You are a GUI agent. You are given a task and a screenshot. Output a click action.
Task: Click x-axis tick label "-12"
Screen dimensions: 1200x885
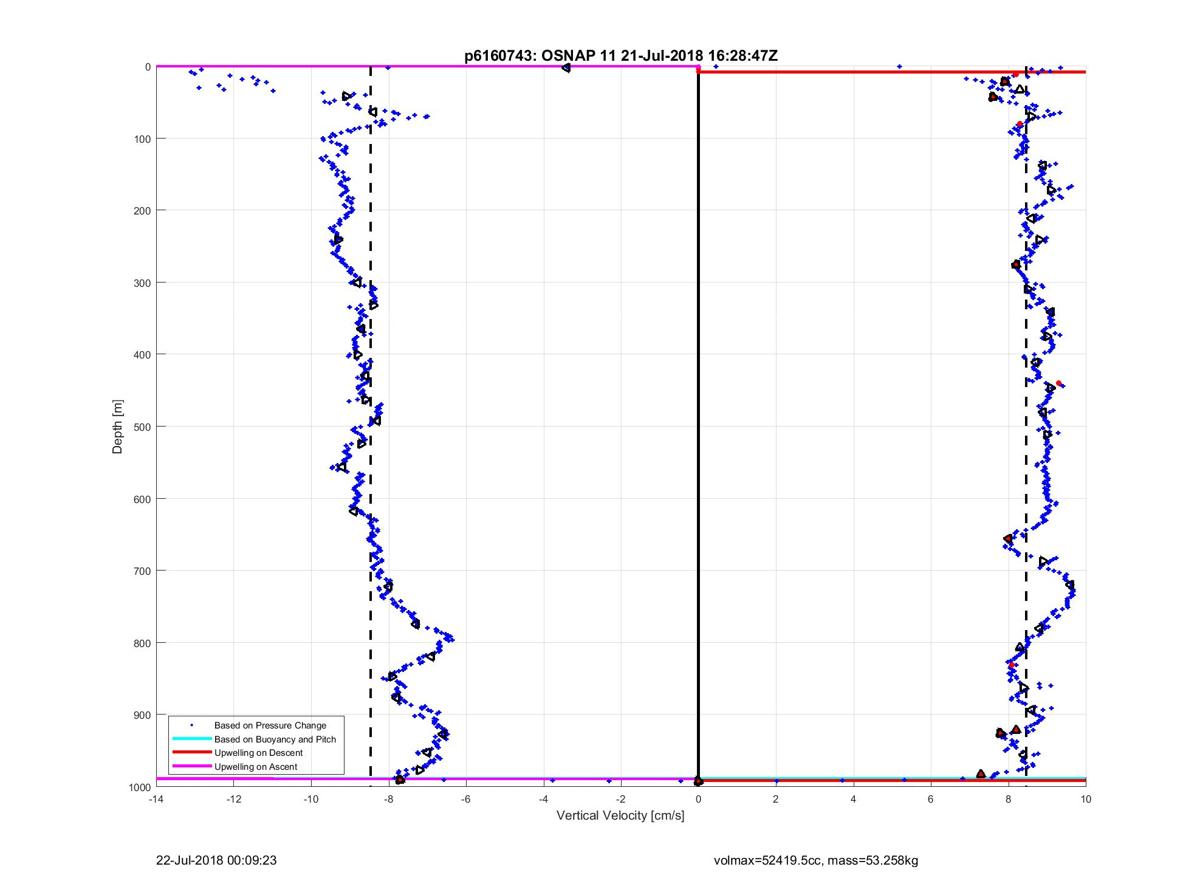(233, 799)
